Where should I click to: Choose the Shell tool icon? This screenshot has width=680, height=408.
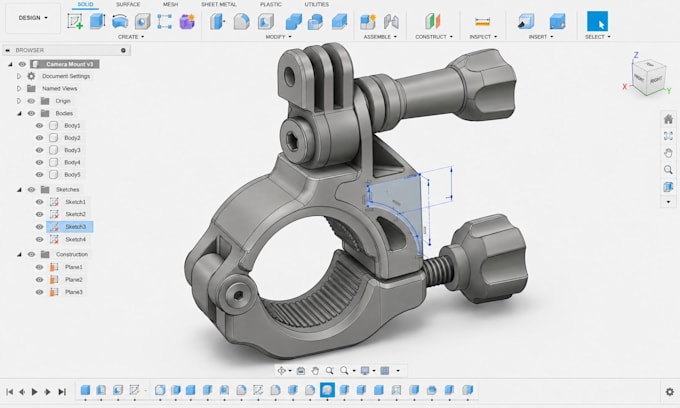tap(265, 21)
